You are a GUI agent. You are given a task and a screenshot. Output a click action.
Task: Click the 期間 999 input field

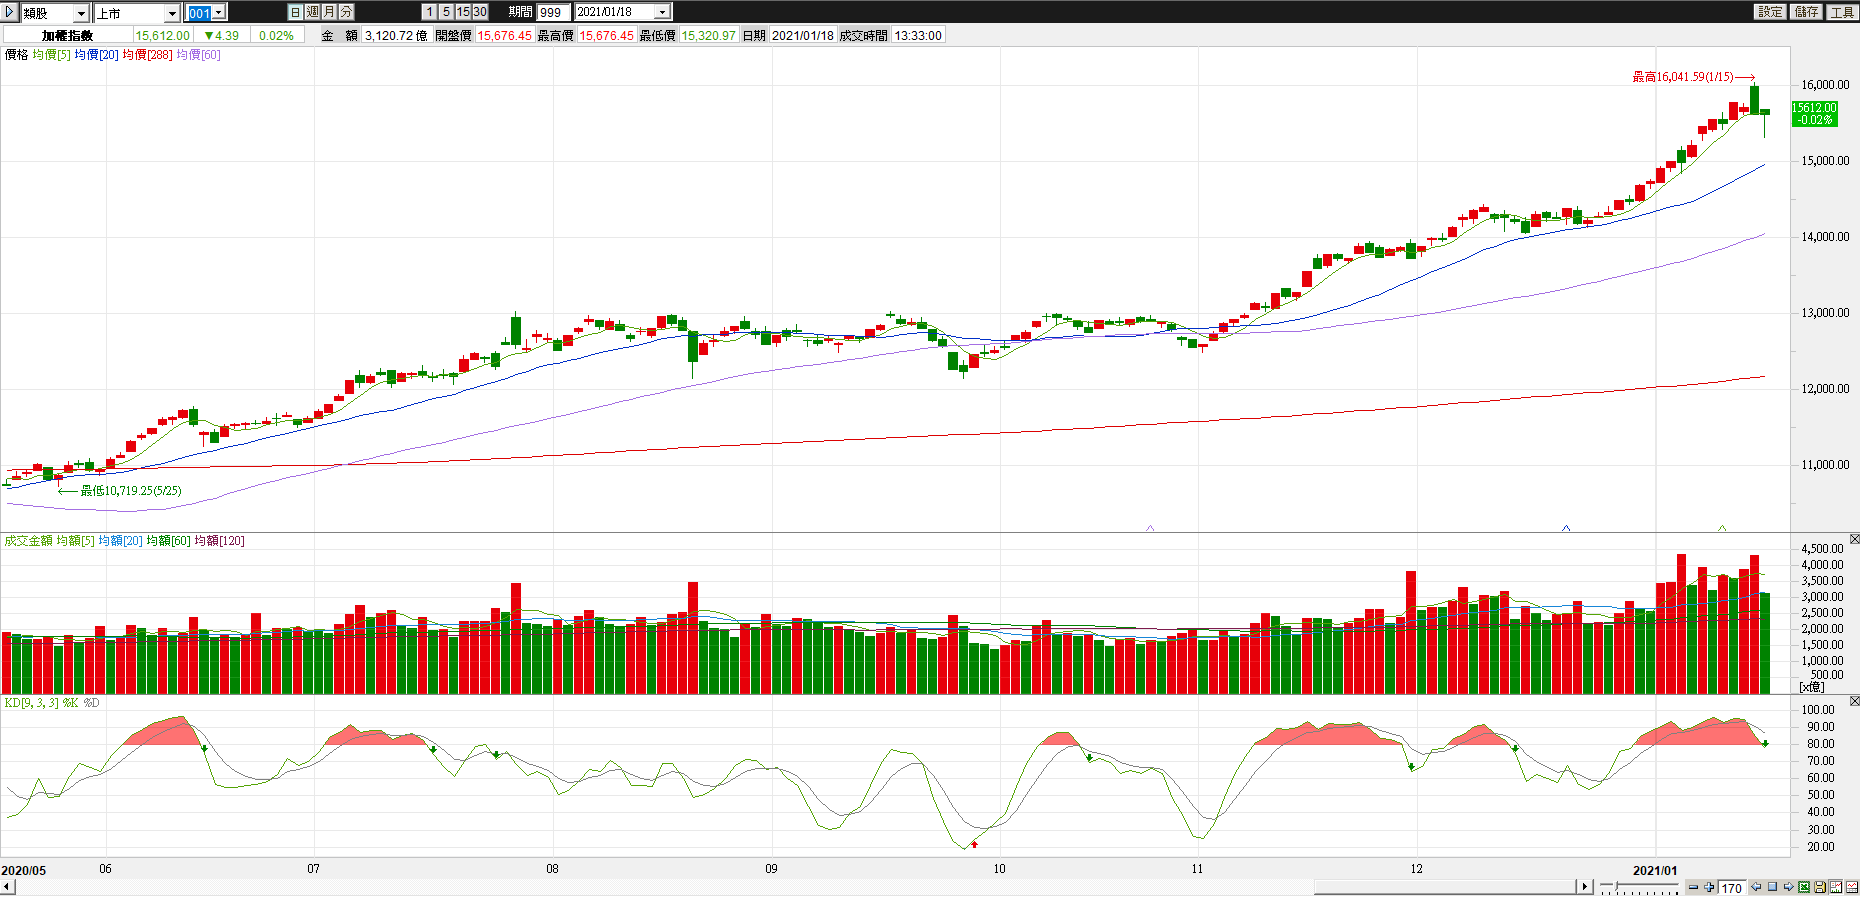tap(553, 12)
